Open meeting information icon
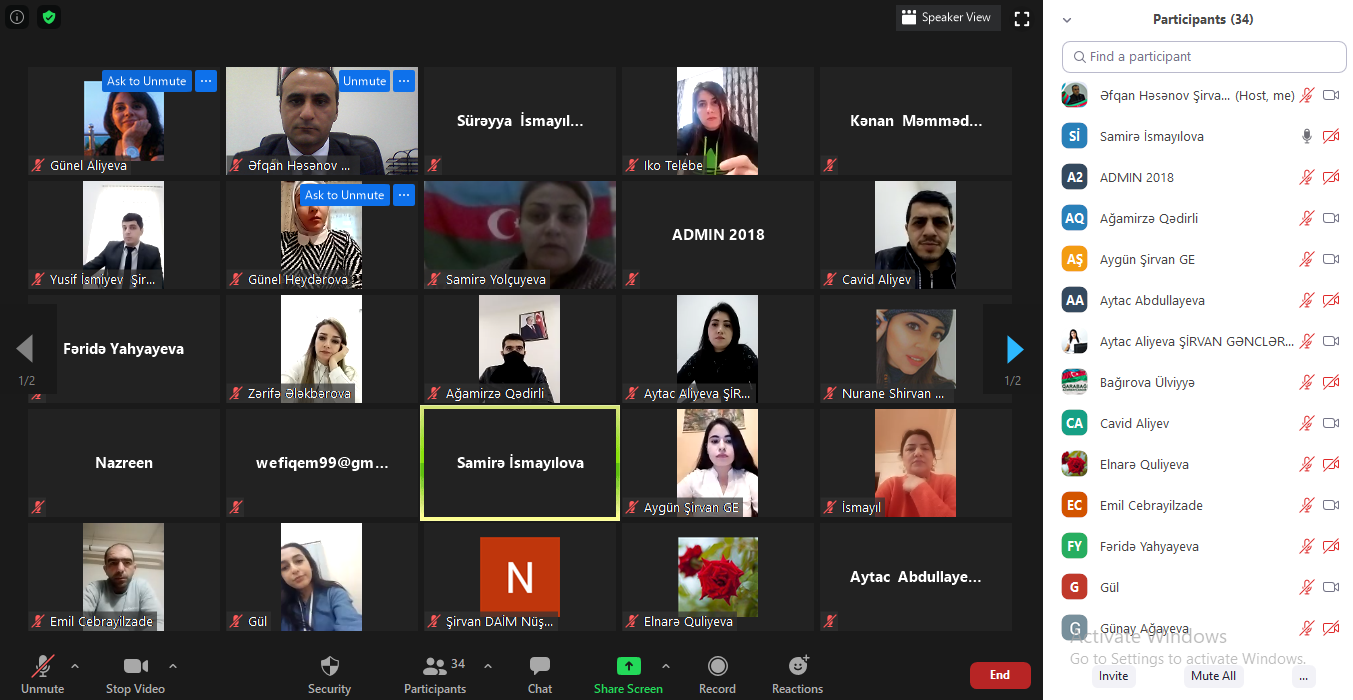Image resolution: width=1353 pixels, height=700 pixels. tap(17, 17)
